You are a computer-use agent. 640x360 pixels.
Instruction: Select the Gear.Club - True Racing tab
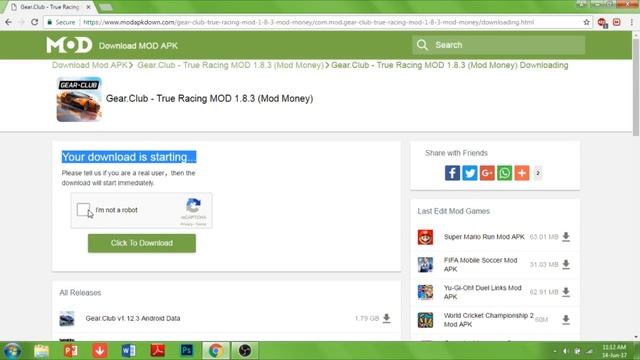point(49,7)
